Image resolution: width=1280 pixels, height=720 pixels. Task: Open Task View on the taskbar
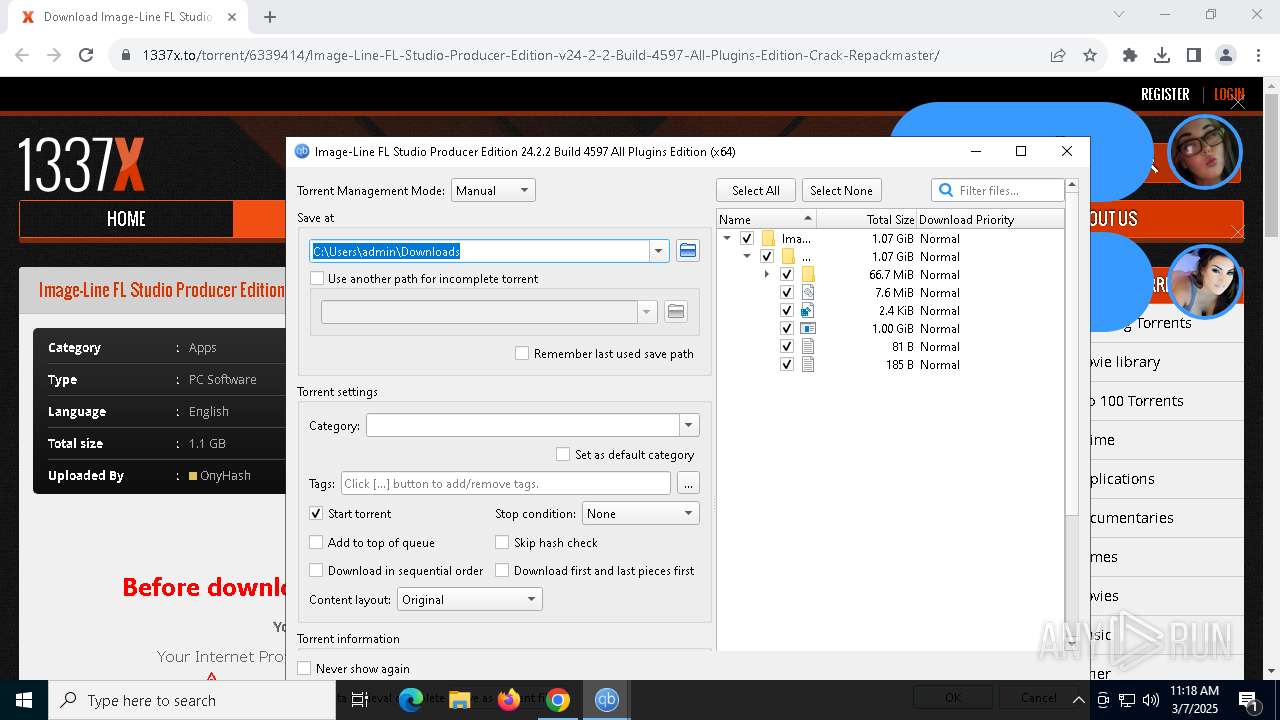coord(360,700)
